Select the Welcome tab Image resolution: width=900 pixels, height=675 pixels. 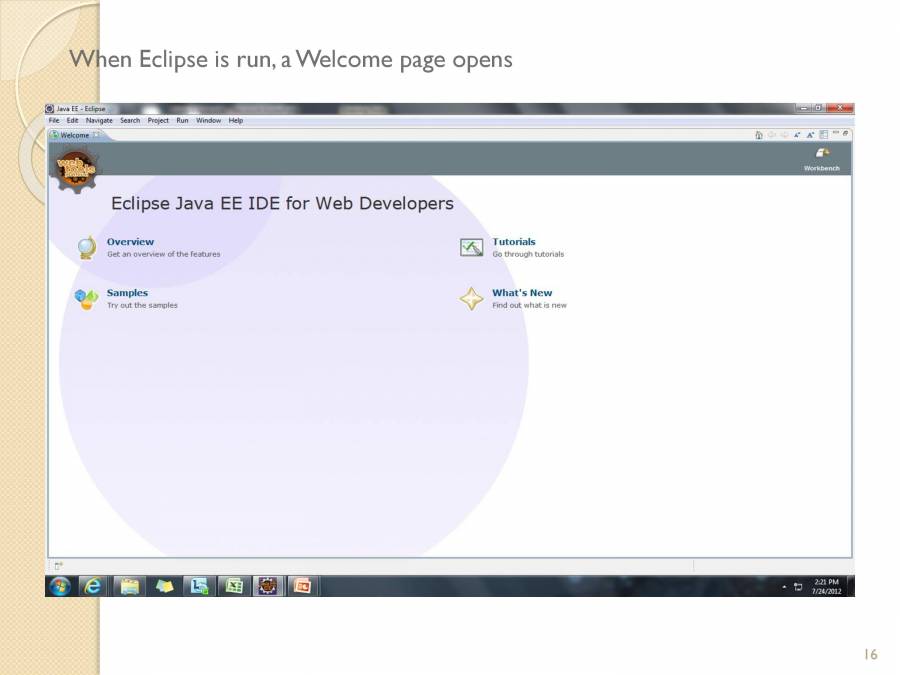pos(74,135)
